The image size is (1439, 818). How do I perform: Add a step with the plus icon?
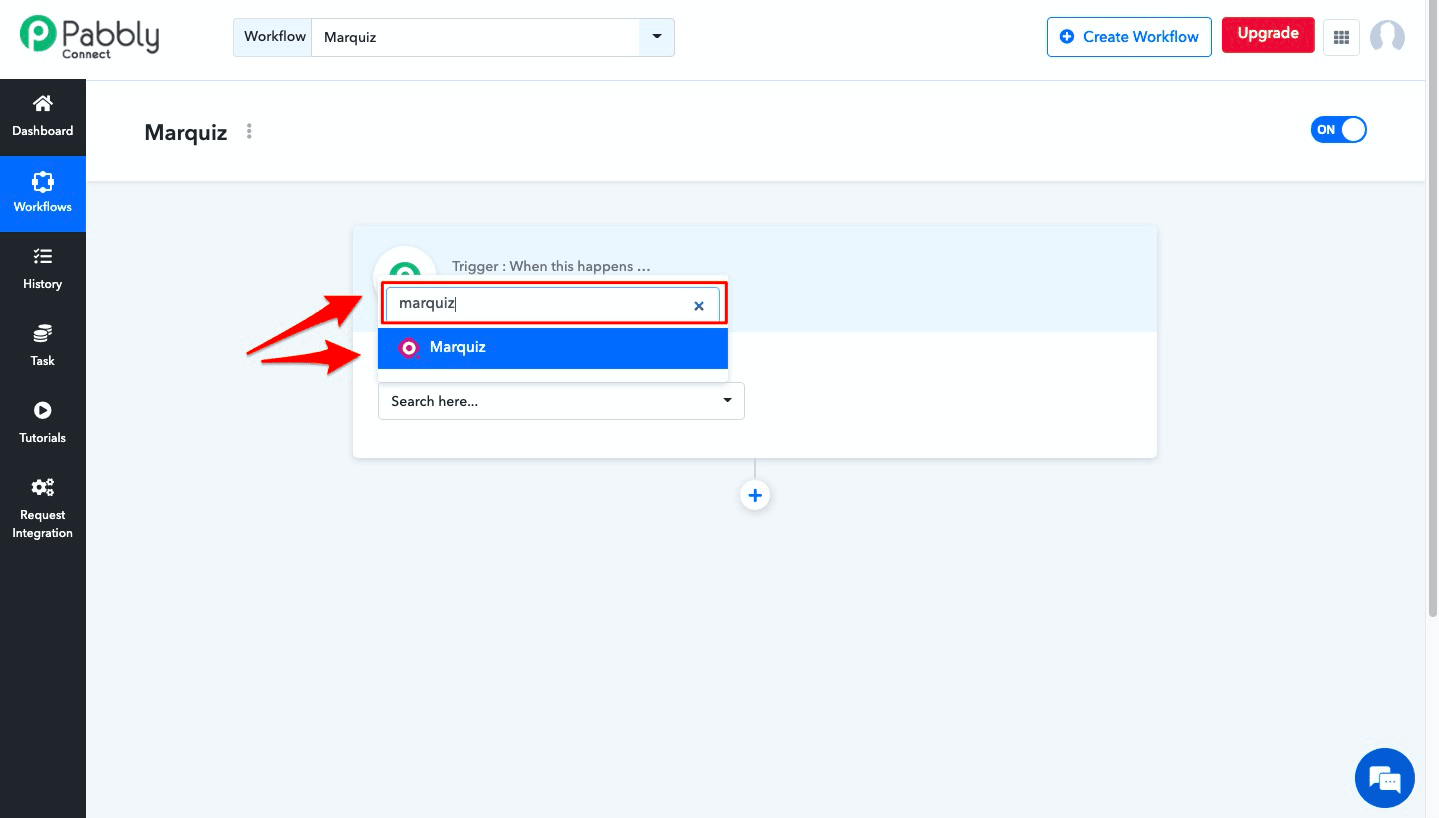tap(755, 495)
